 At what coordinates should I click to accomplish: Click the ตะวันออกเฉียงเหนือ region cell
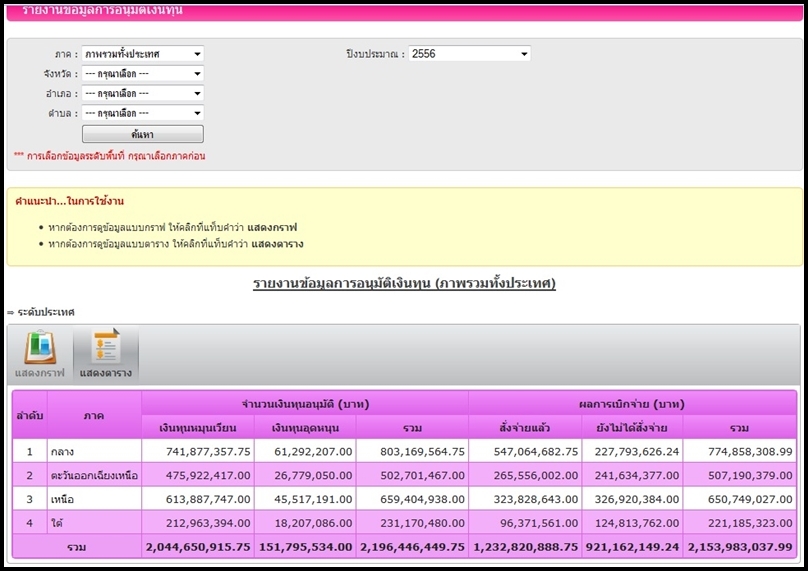point(94,475)
